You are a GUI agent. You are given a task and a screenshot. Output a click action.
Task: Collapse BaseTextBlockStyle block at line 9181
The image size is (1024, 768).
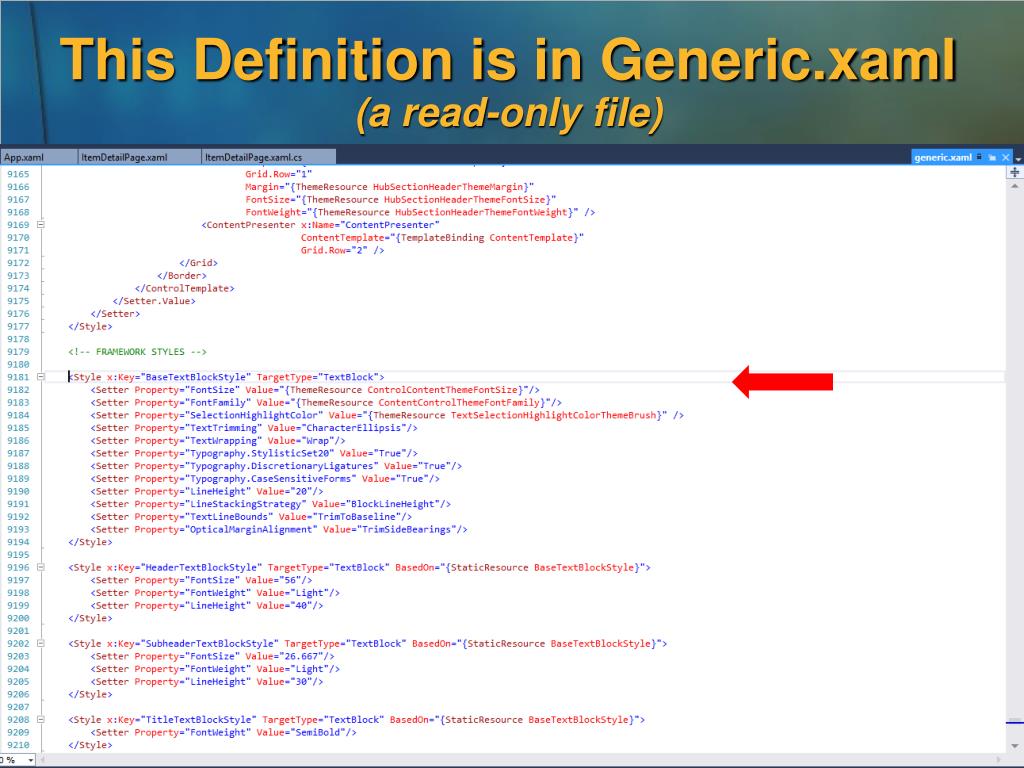40,377
